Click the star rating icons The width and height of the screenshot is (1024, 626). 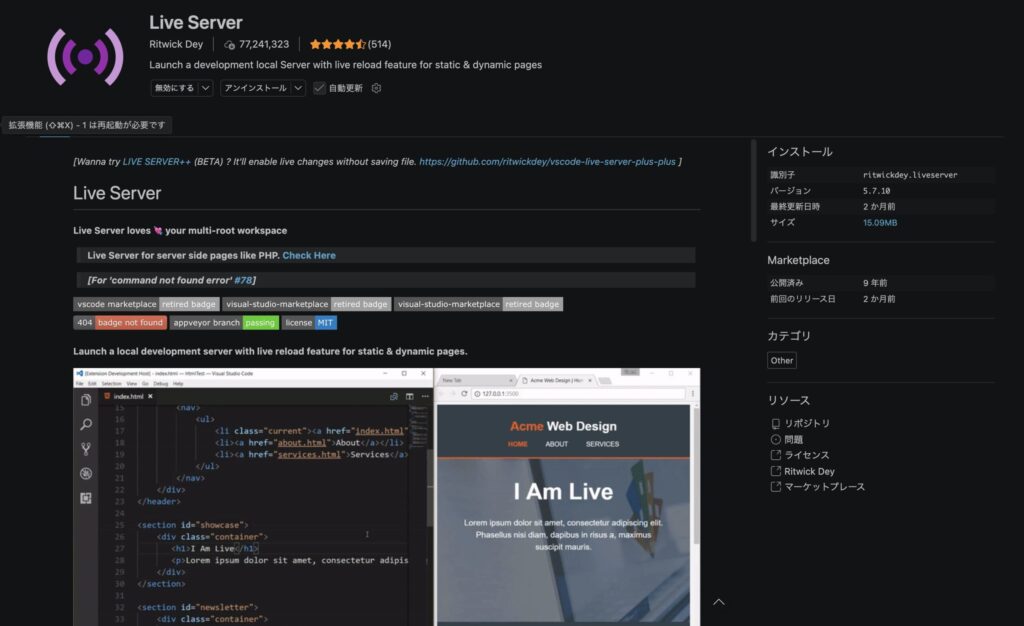click(337, 45)
